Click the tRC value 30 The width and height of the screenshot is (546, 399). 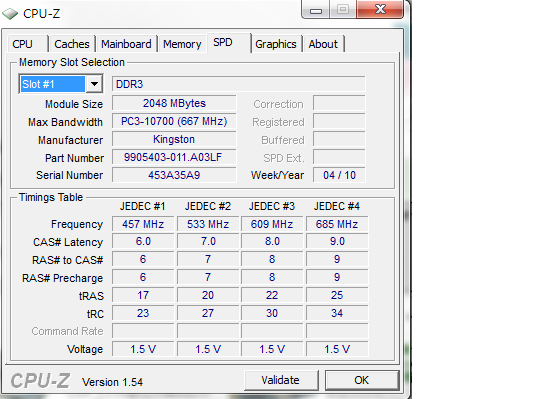point(272,313)
